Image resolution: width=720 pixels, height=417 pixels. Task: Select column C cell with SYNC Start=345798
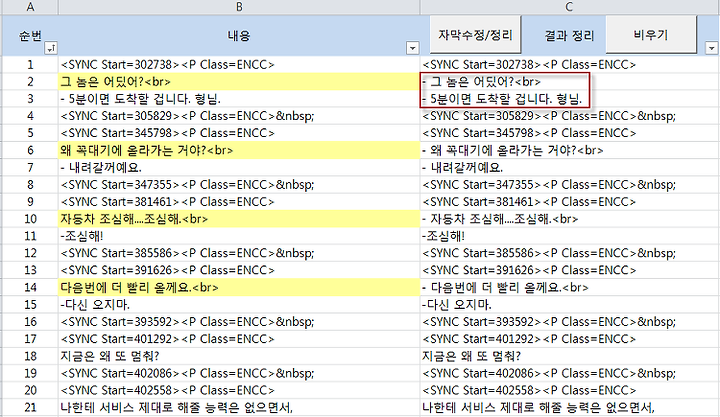tap(570, 133)
